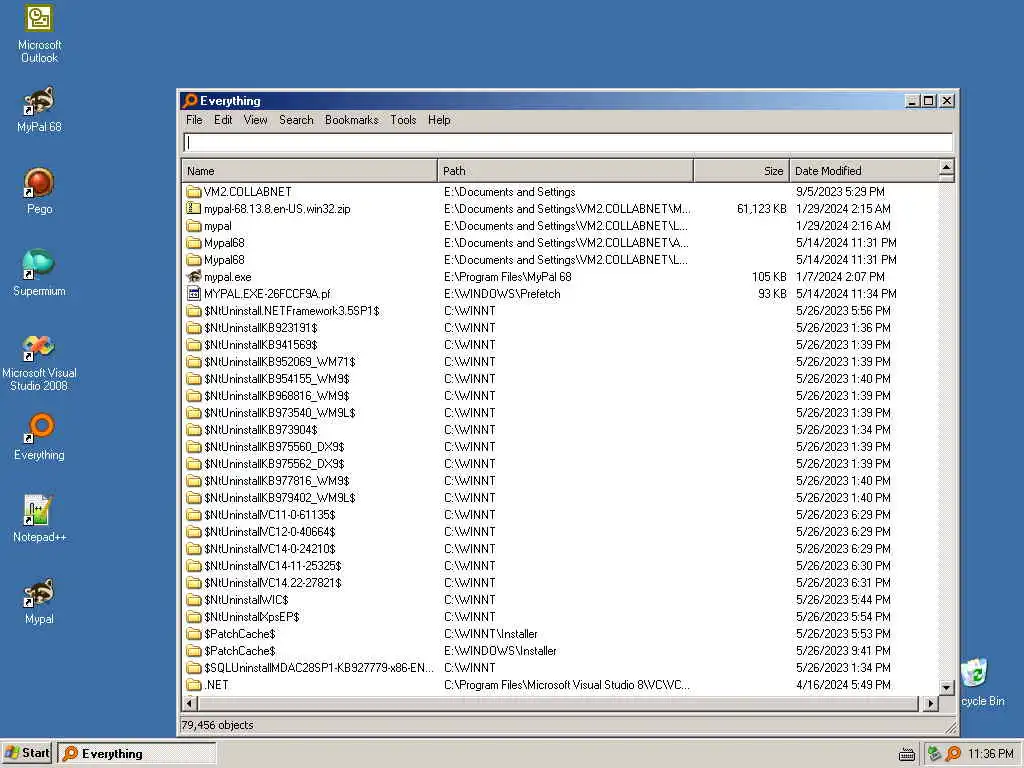Sort results by the Path column header
Viewport: 1024px width, 768px height.
[x=566, y=171]
